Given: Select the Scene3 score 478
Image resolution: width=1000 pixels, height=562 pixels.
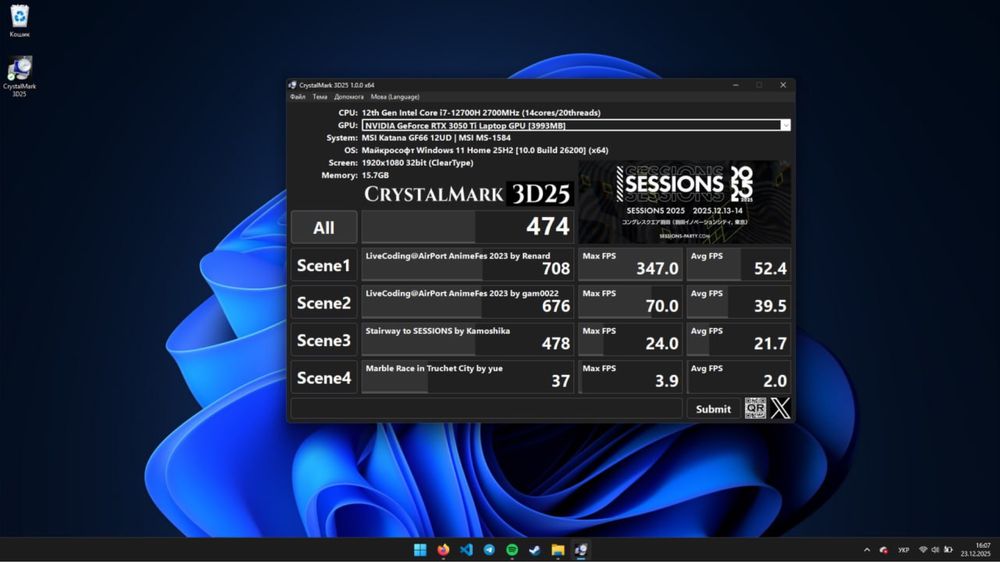Looking at the screenshot, I should coord(556,344).
